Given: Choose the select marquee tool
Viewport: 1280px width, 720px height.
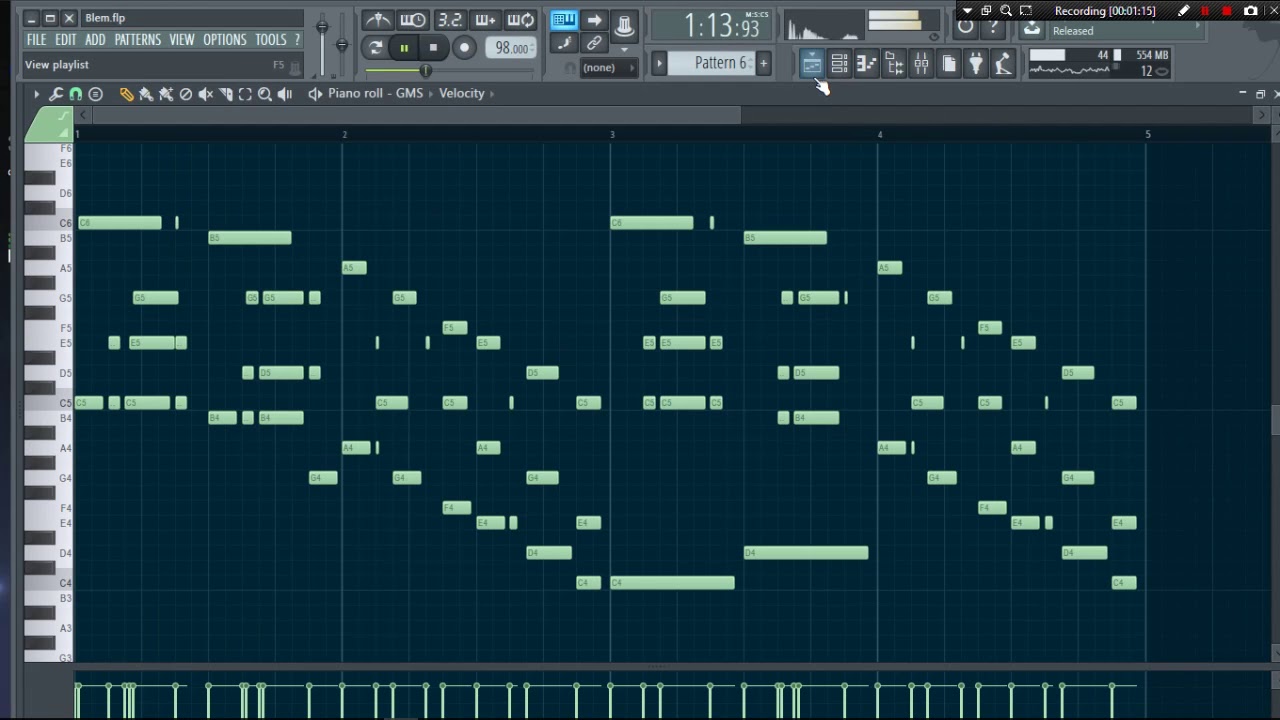Looking at the screenshot, I should [x=245, y=94].
